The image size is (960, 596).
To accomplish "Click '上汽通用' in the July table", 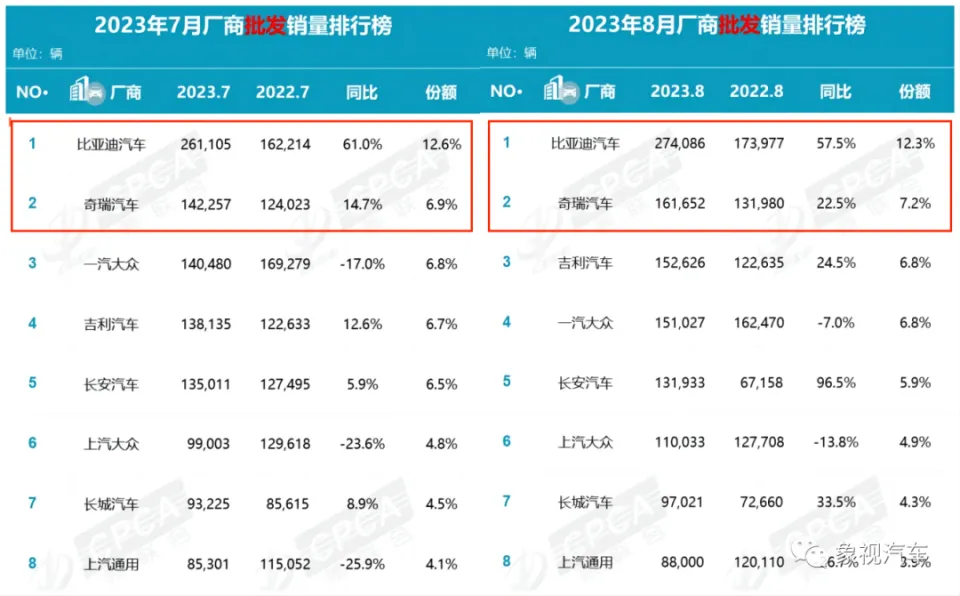I will pyautogui.click(x=111, y=564).
